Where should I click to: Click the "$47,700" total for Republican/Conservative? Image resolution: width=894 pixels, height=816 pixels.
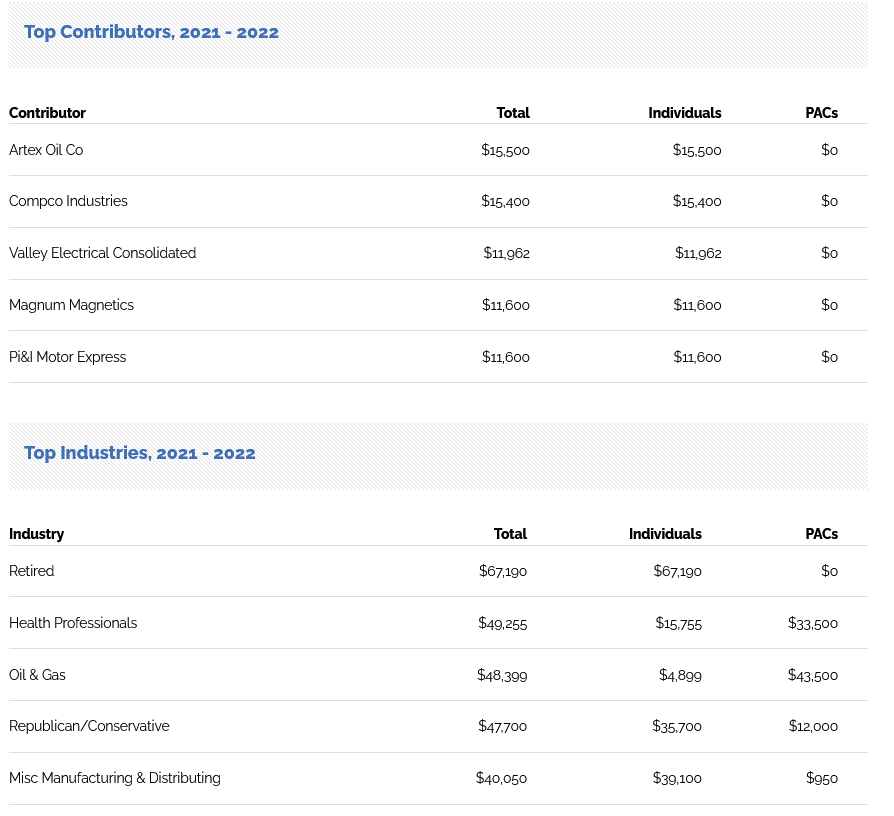tap(503, 726)
